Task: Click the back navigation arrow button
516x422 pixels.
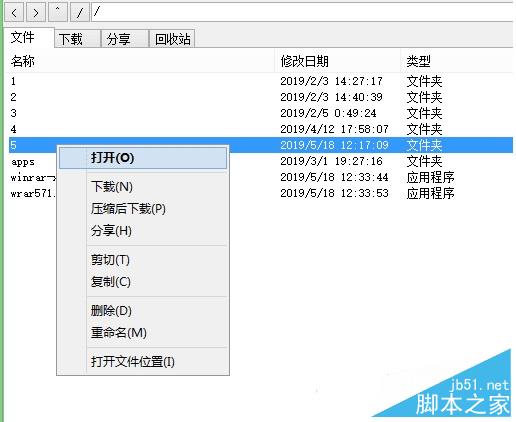Action: (x=14, y=13)
